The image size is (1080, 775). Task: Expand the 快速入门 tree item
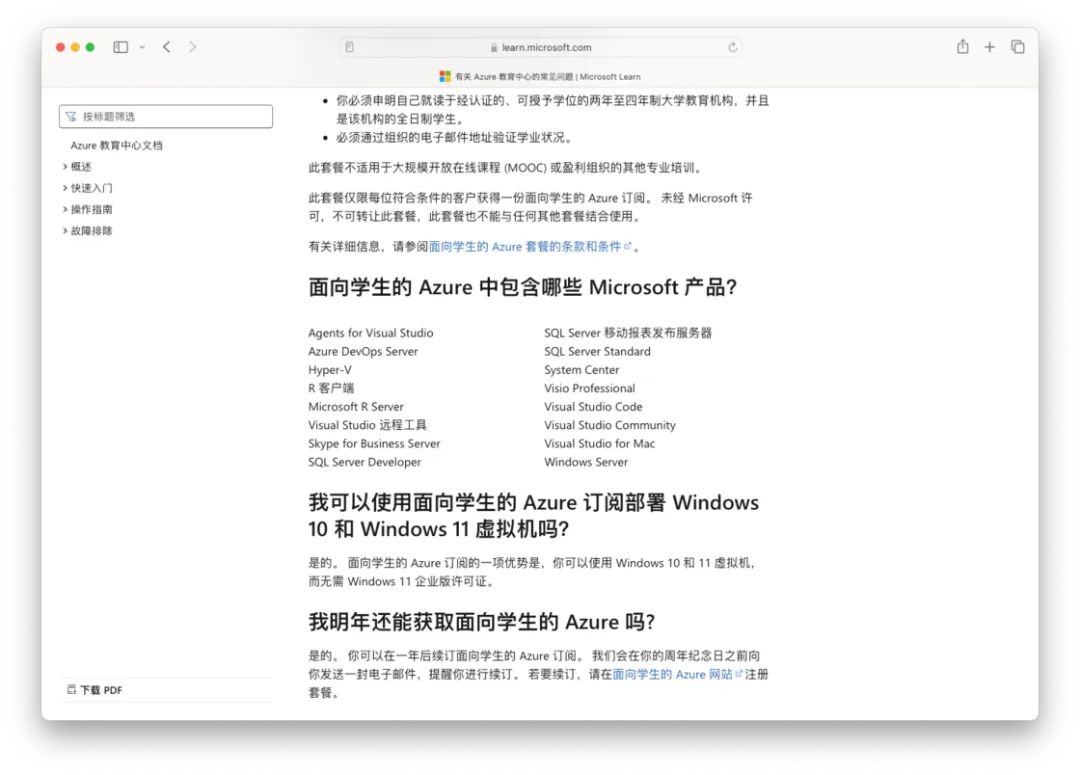87,188
